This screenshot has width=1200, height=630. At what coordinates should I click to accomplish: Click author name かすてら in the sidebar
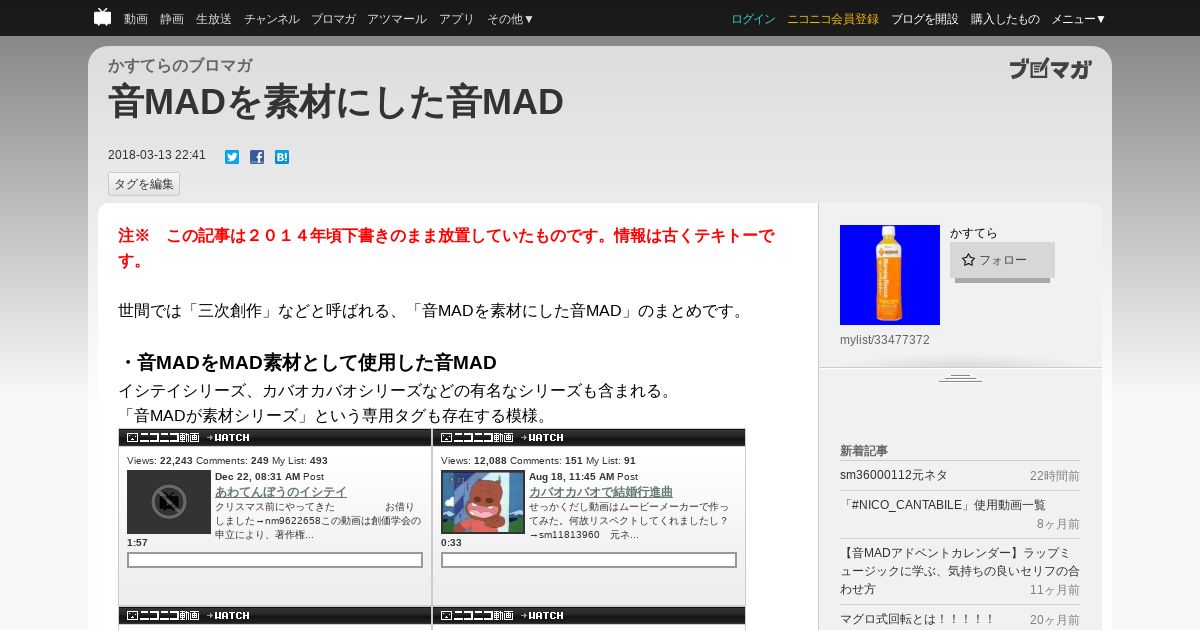974,233
